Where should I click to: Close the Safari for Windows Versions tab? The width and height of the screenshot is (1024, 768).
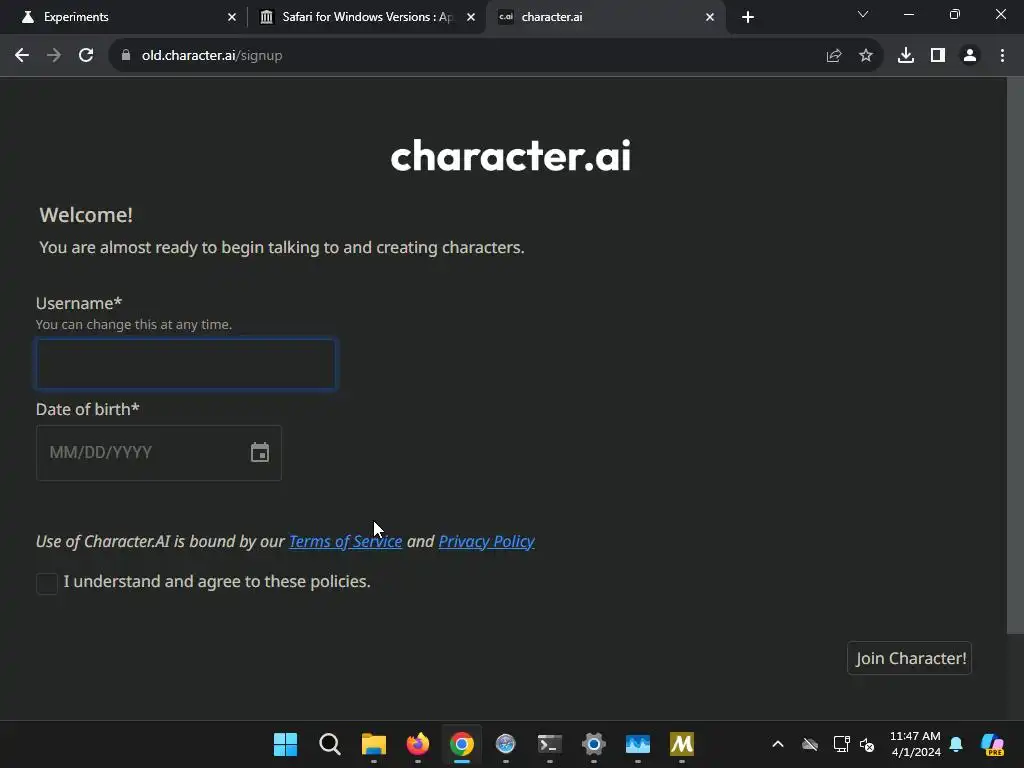[x=470, y=17]
